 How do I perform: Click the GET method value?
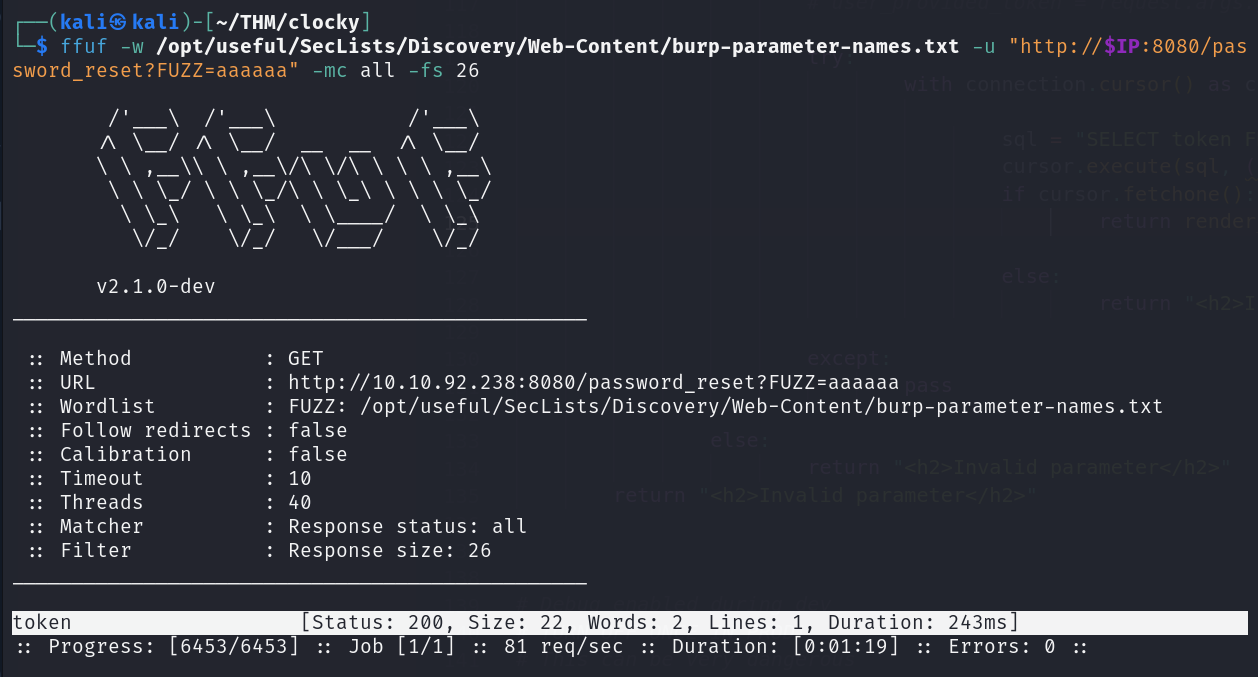tap(306, 358)
